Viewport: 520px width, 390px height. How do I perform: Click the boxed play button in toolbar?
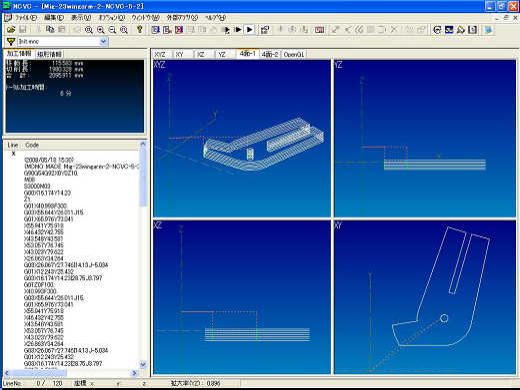[250, 30]
